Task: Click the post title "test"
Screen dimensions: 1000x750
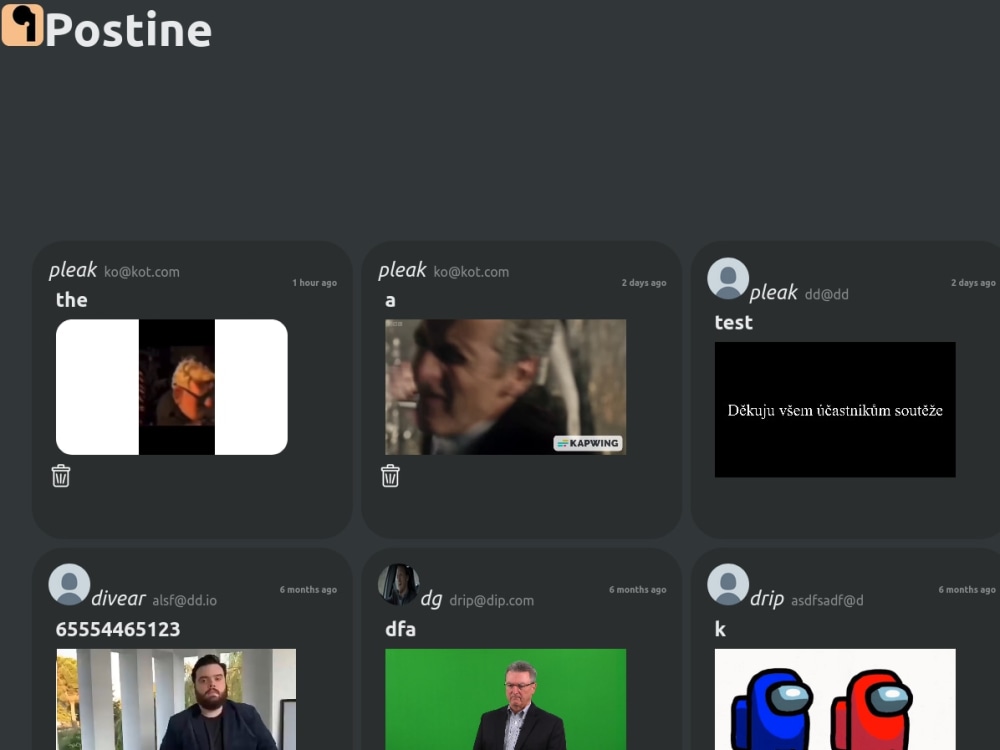Action: click(x=733, y=323)
